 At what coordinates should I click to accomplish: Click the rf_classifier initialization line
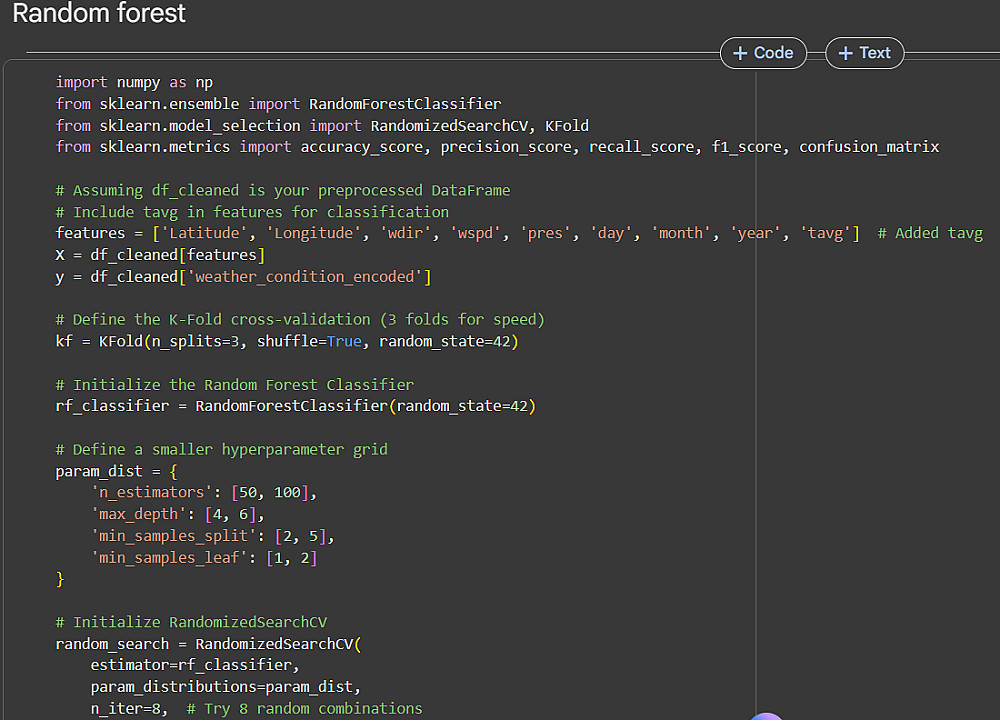(x=295, y=406)
